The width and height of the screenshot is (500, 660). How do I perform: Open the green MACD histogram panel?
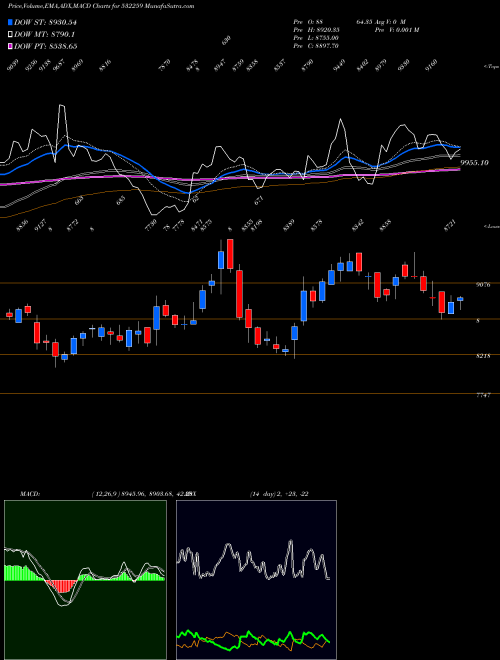coord(85,580)
